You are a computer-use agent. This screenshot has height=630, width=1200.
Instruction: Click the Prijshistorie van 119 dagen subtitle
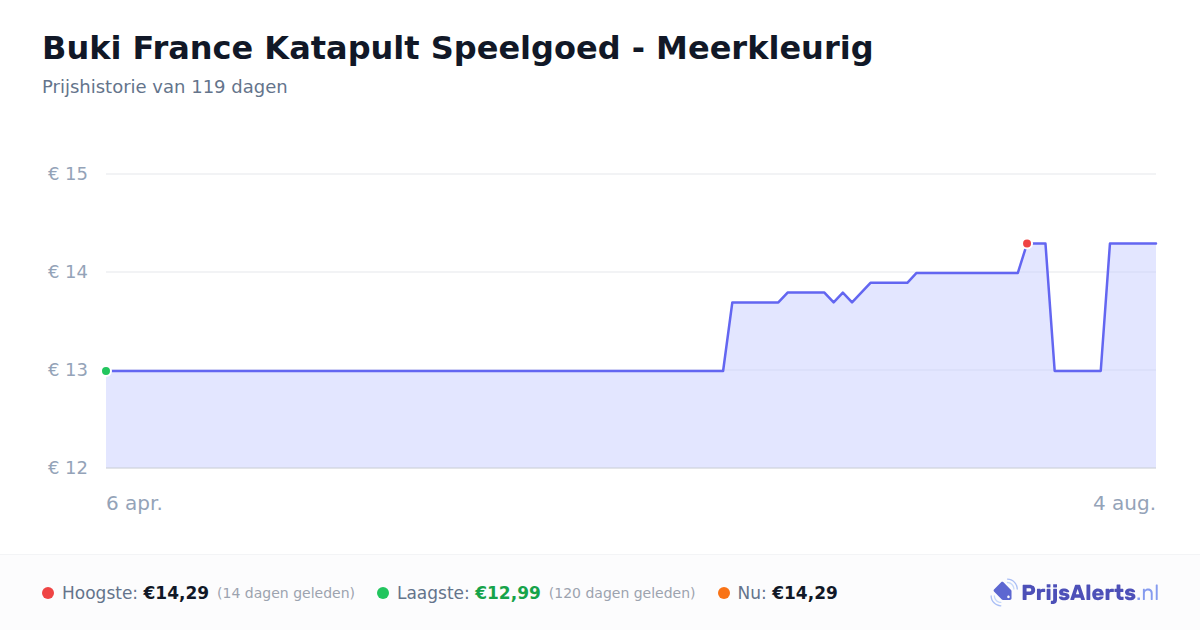165,87
